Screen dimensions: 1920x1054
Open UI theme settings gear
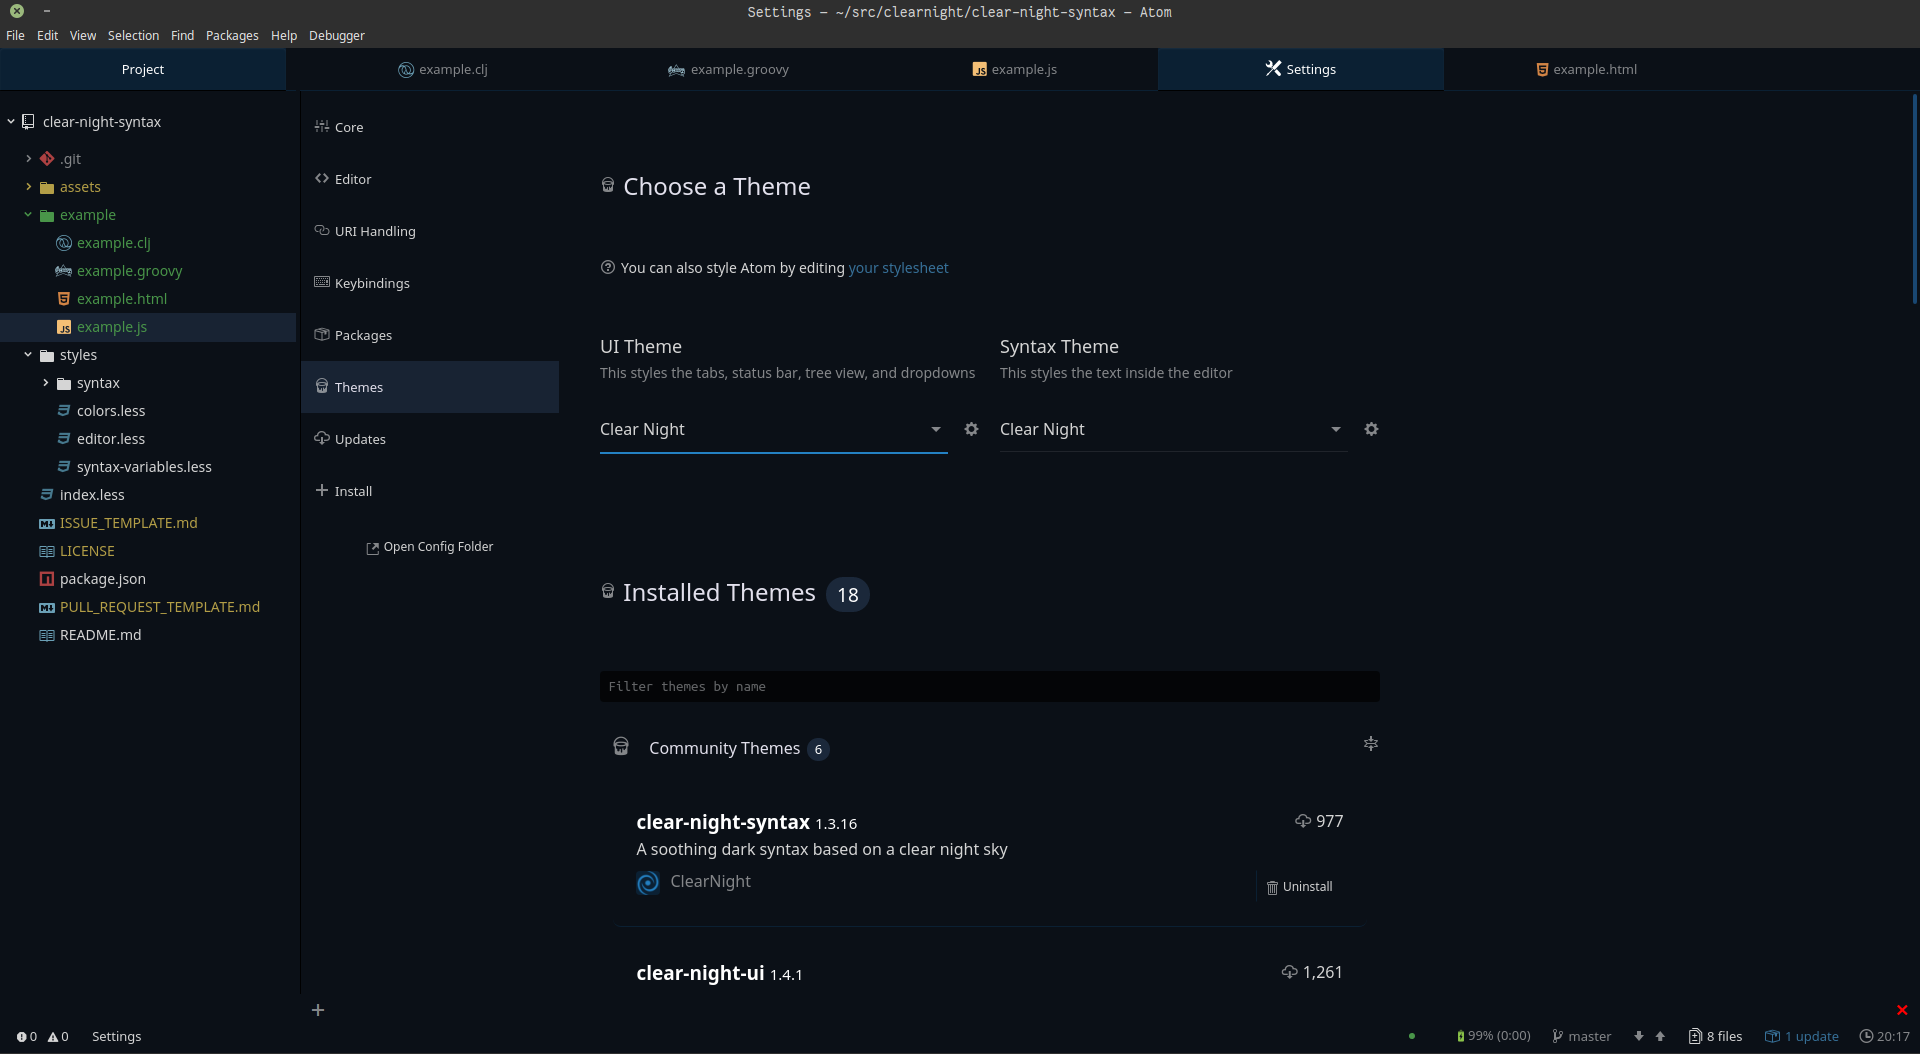[971, 429]
